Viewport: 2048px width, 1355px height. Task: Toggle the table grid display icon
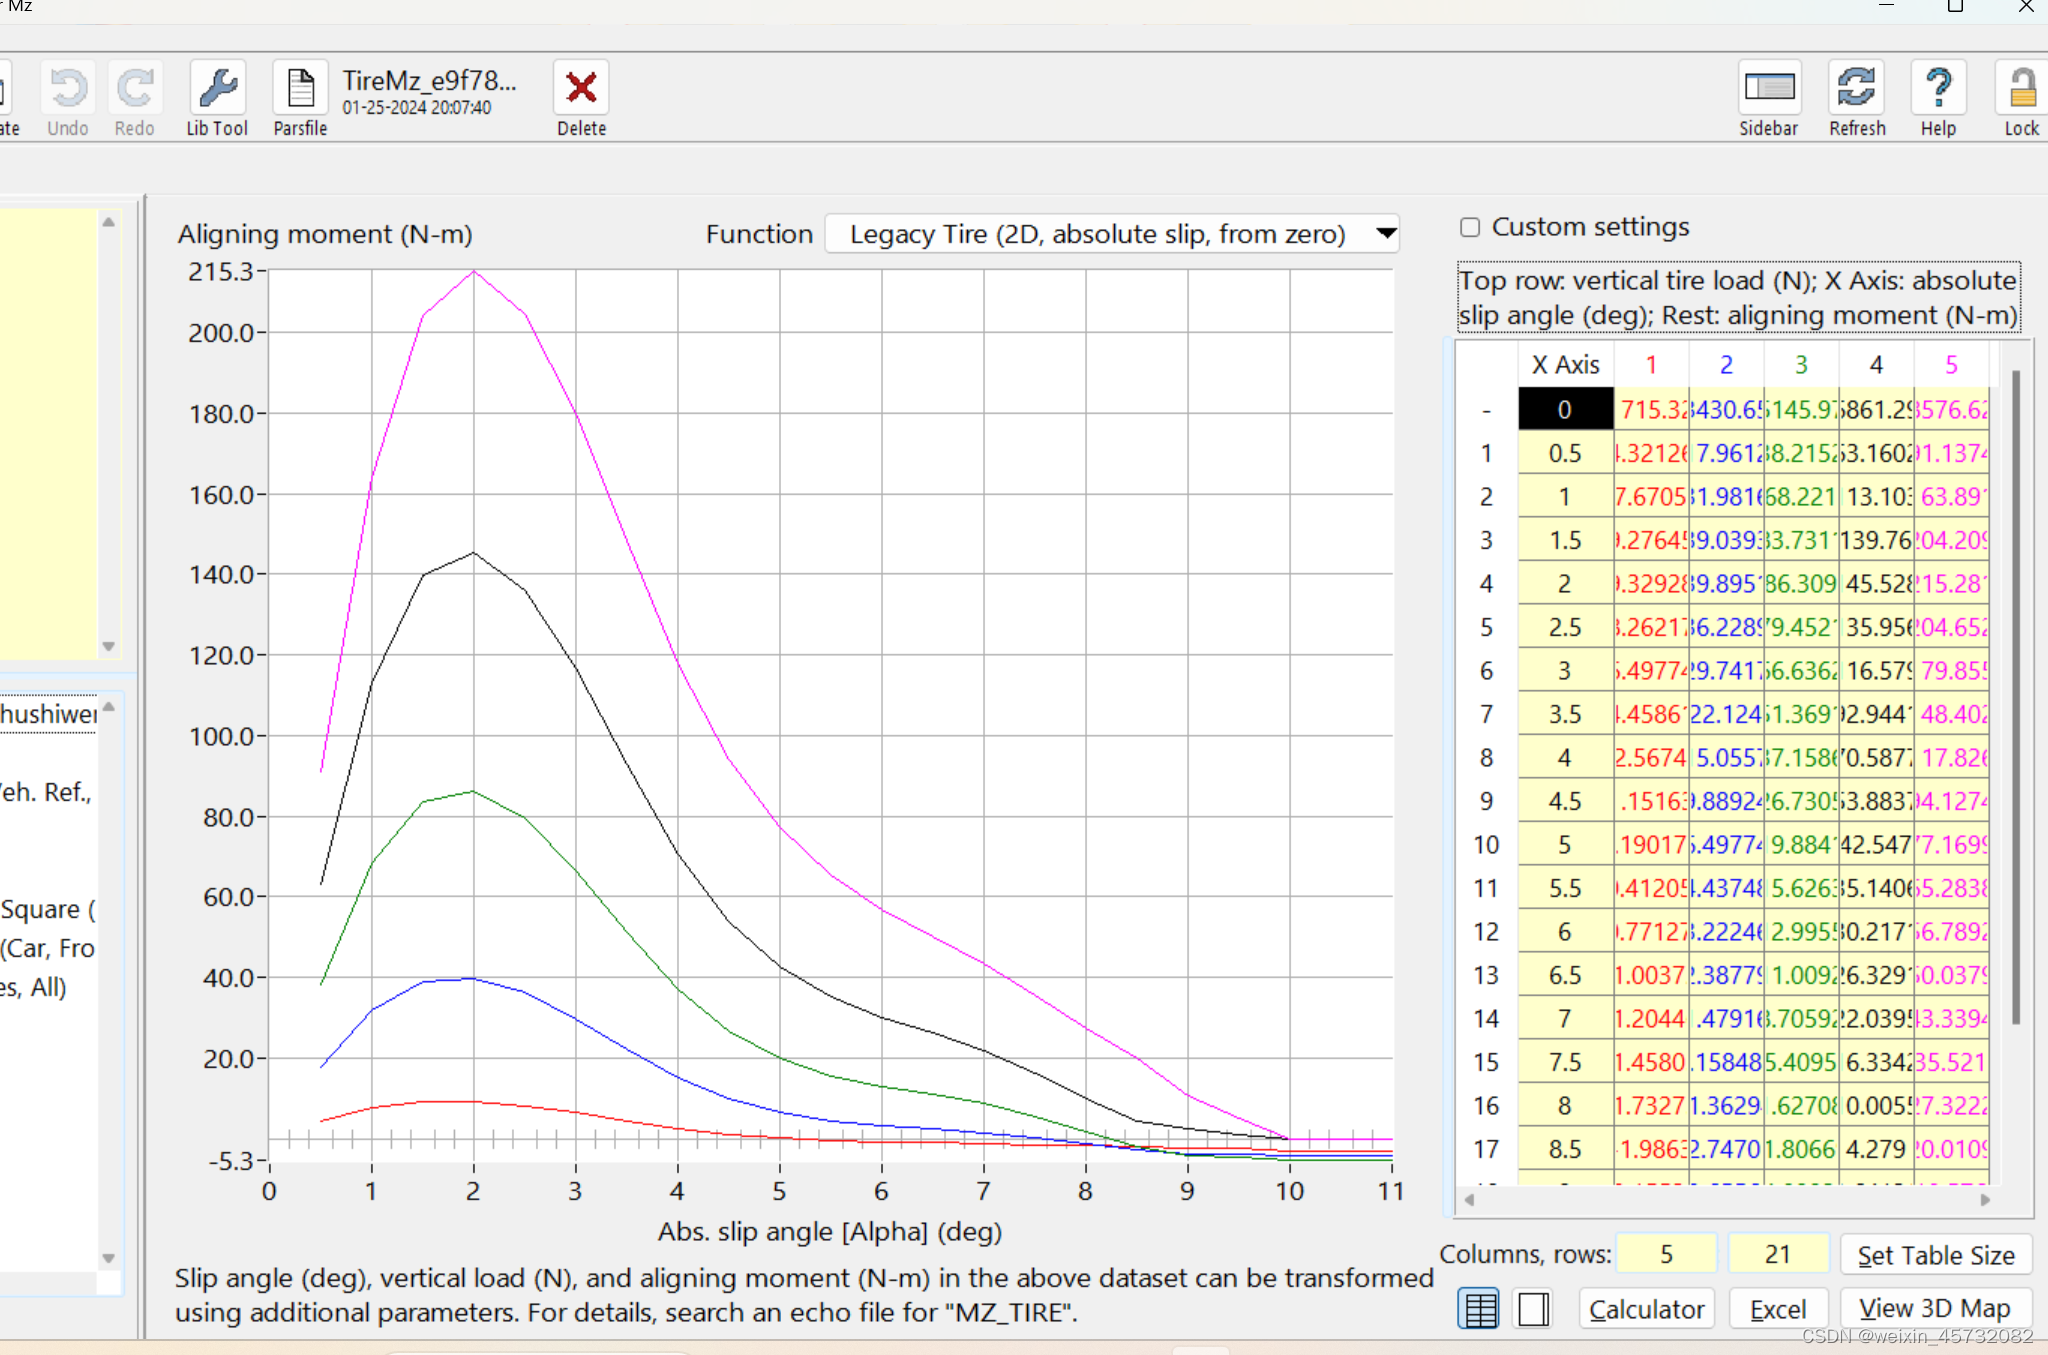pos(1479,1308)
